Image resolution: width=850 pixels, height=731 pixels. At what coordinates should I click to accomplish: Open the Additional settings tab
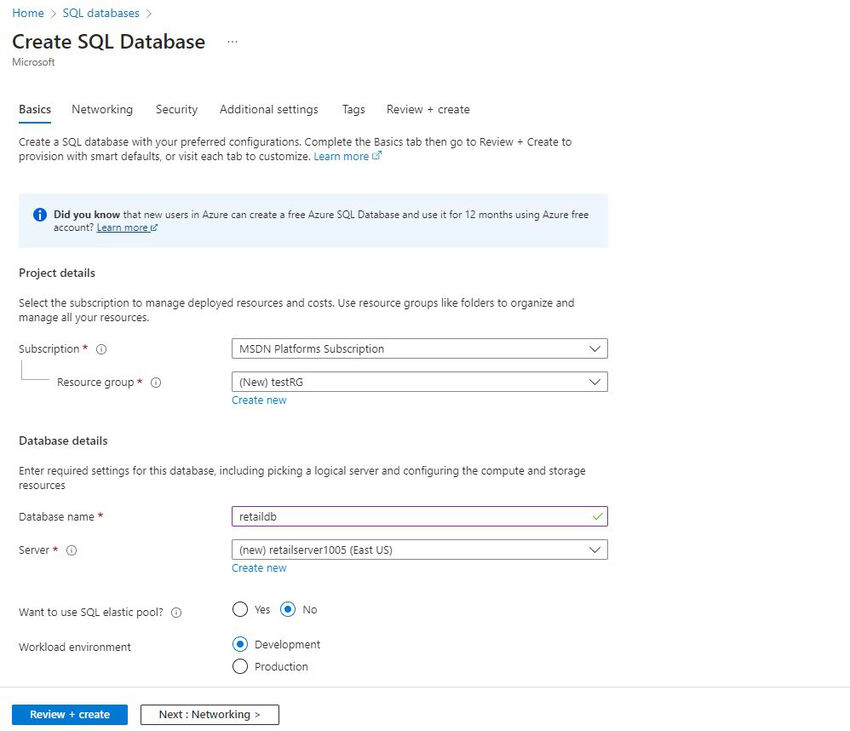click(x=269, y=110)
